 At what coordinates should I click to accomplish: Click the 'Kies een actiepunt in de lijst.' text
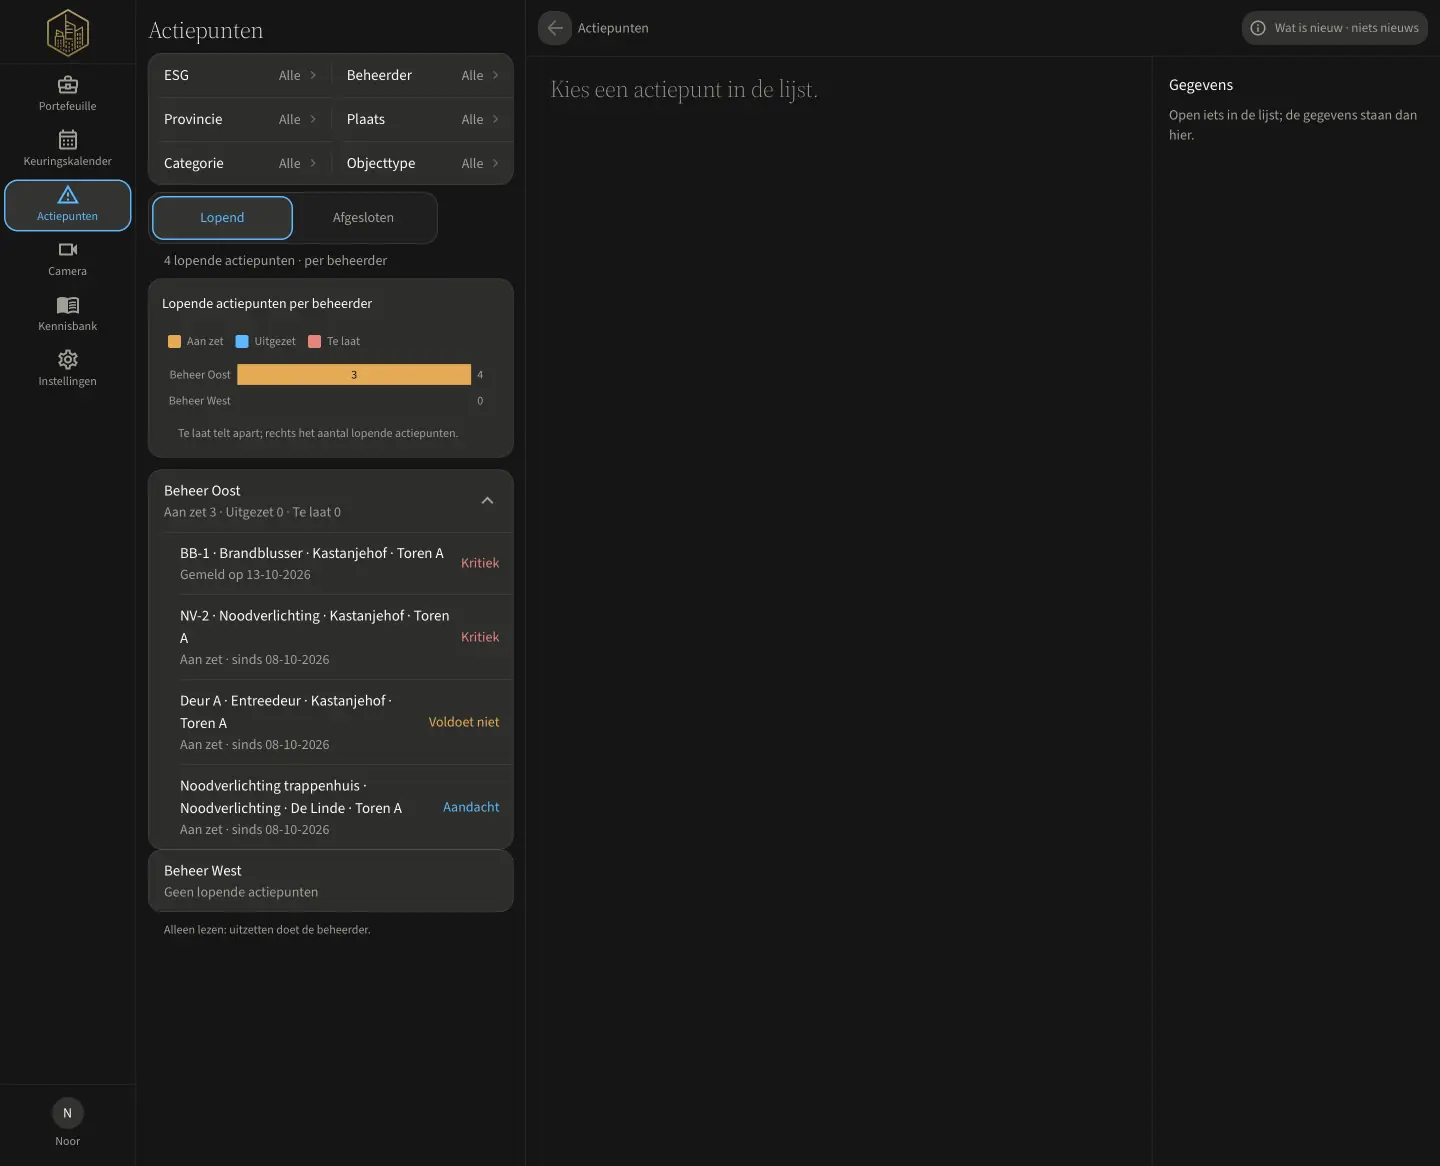(x=684, y=90)
